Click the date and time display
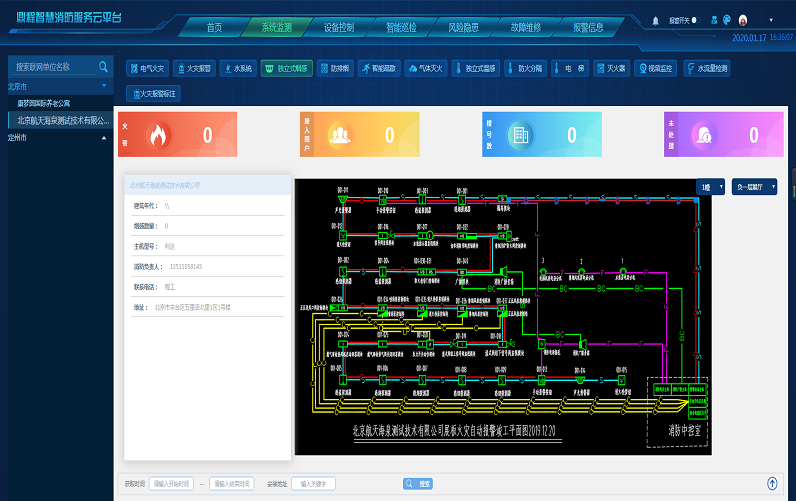796x501 pixels. pyautogui.click(x=762, y=38)
